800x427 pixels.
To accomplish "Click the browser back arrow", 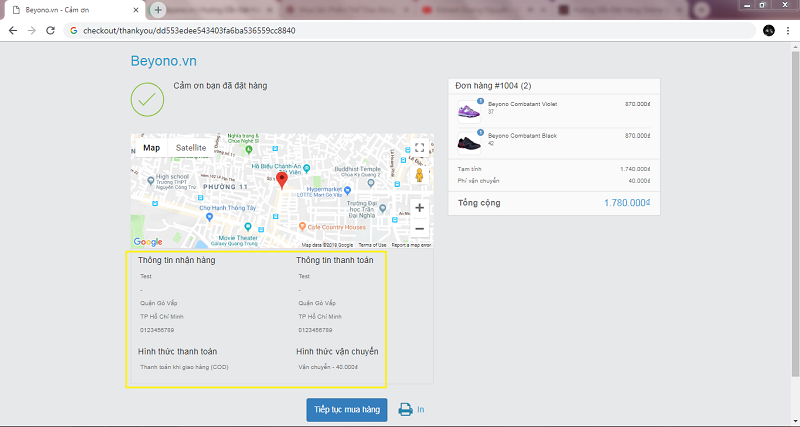I will tap(13, 31).
